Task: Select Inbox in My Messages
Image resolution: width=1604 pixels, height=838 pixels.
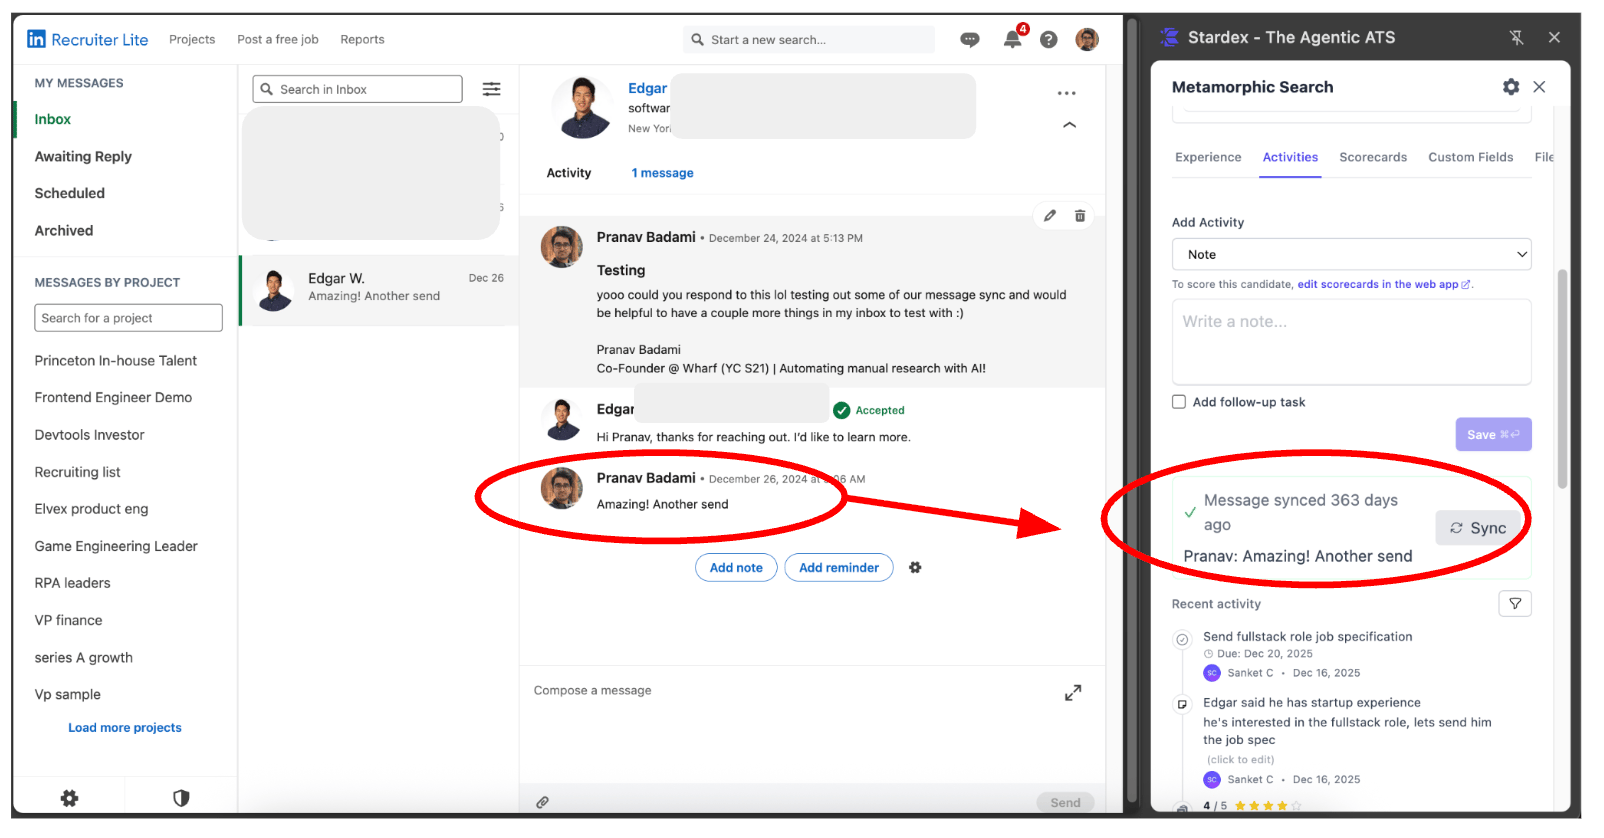Action: tap(53, 119)
